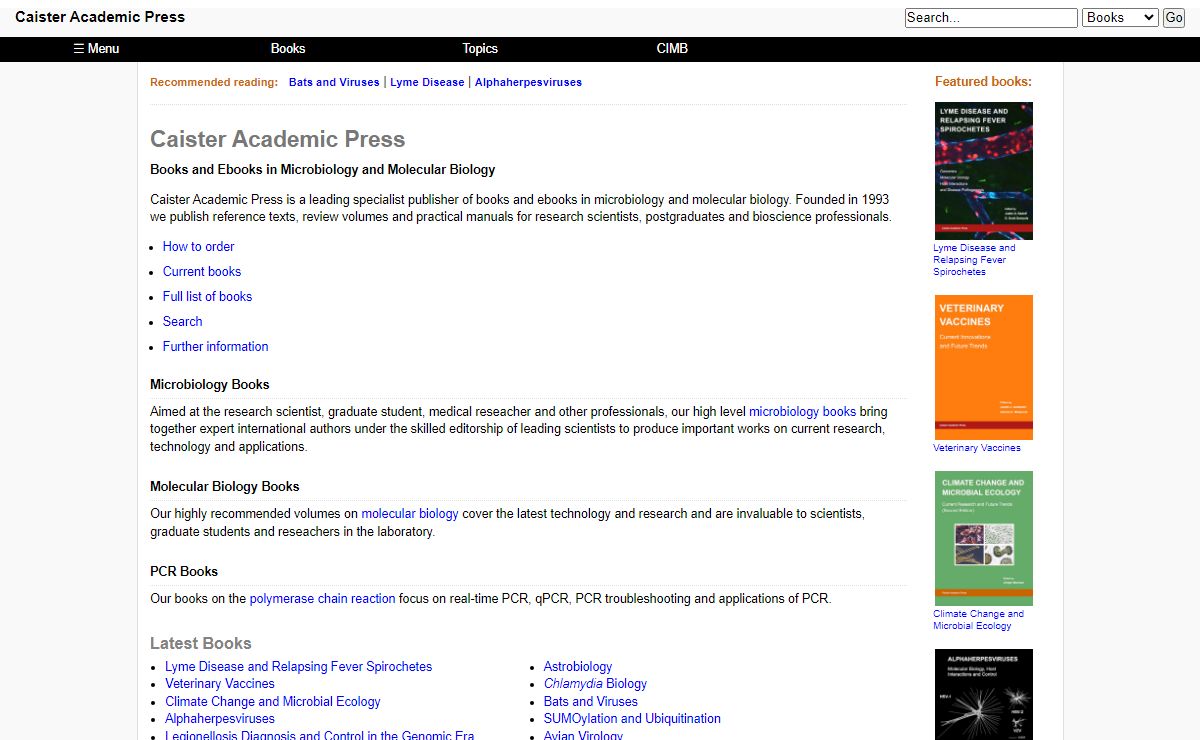Screen dimensions: 1200x740
Task: Open Veterinary Vaccines in Latest Books list
Action: [x=219, y=683]
